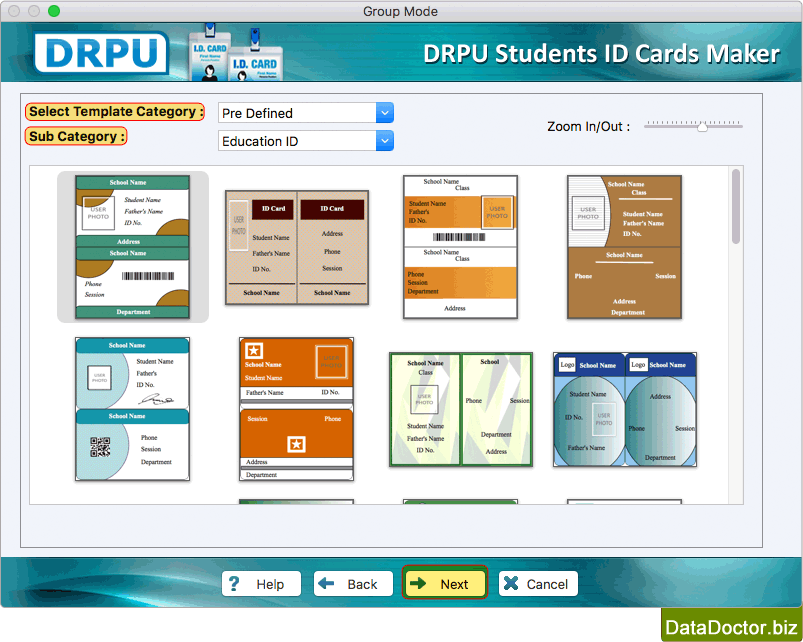Choose the orange striped barcode template
The height and width of the screenshot is (642, 803).
click(x=460, y=247)
